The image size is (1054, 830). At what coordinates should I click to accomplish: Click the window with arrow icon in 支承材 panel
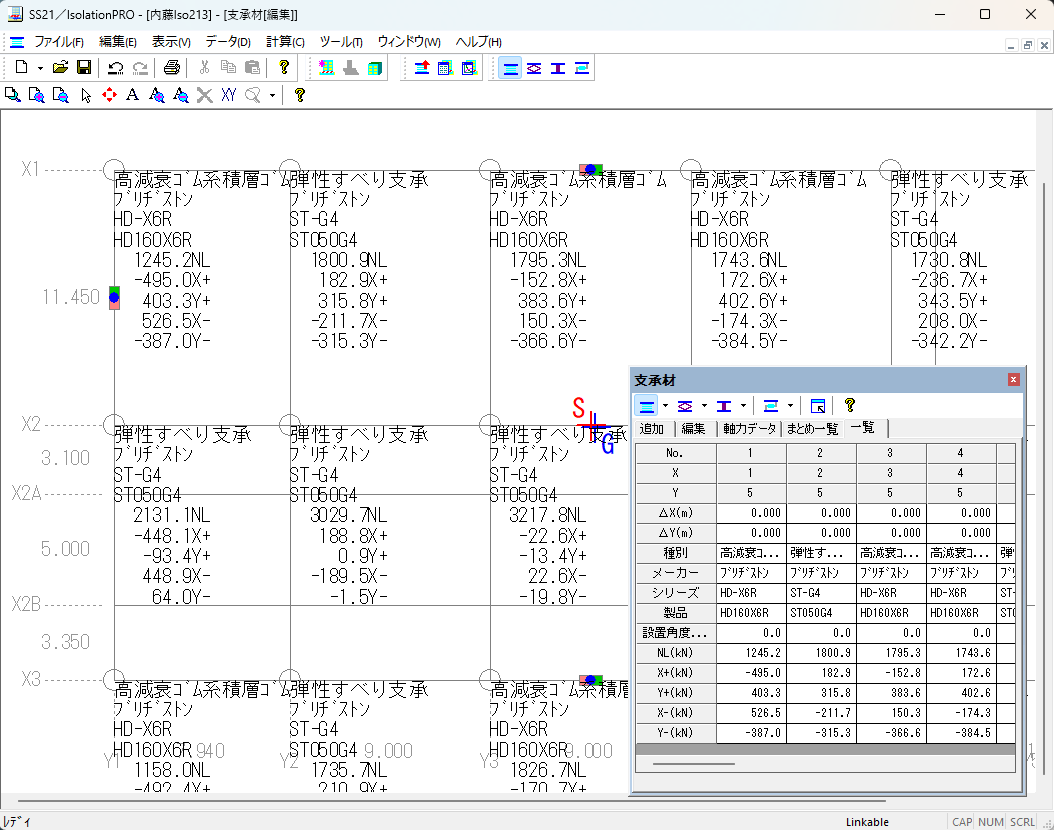tap(818, 406)
